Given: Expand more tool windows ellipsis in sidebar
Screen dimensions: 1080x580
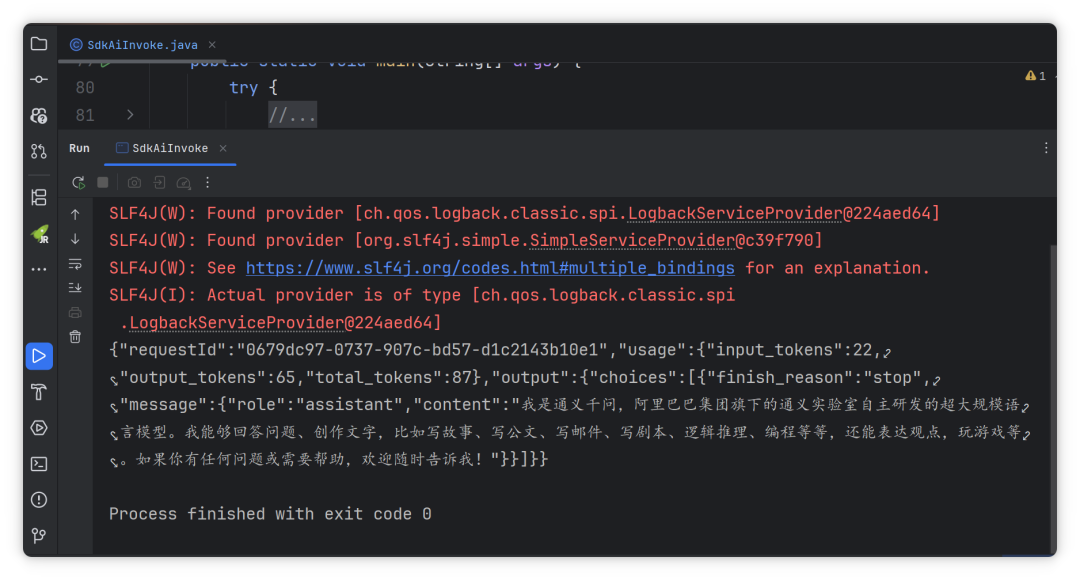Looking at the screenshot, I should point(39,269).
